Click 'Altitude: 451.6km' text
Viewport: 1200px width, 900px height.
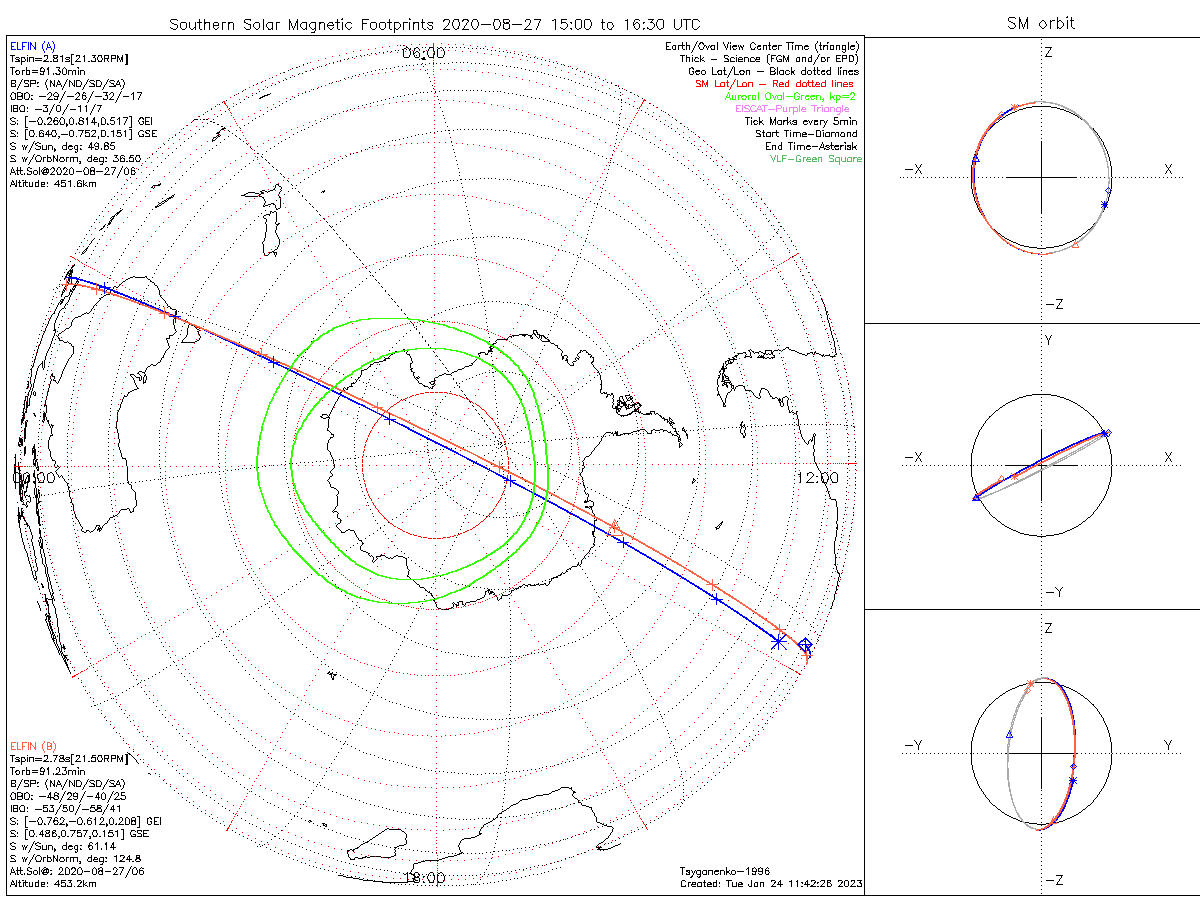52,184
